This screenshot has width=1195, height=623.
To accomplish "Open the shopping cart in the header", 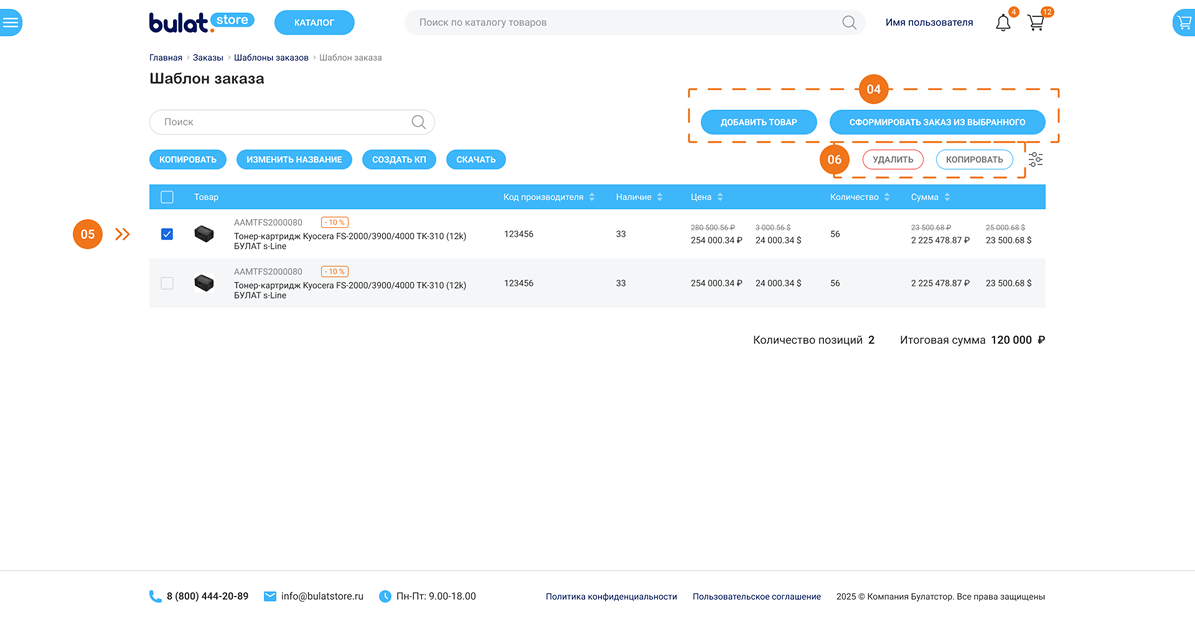I will coord(1036,23).
